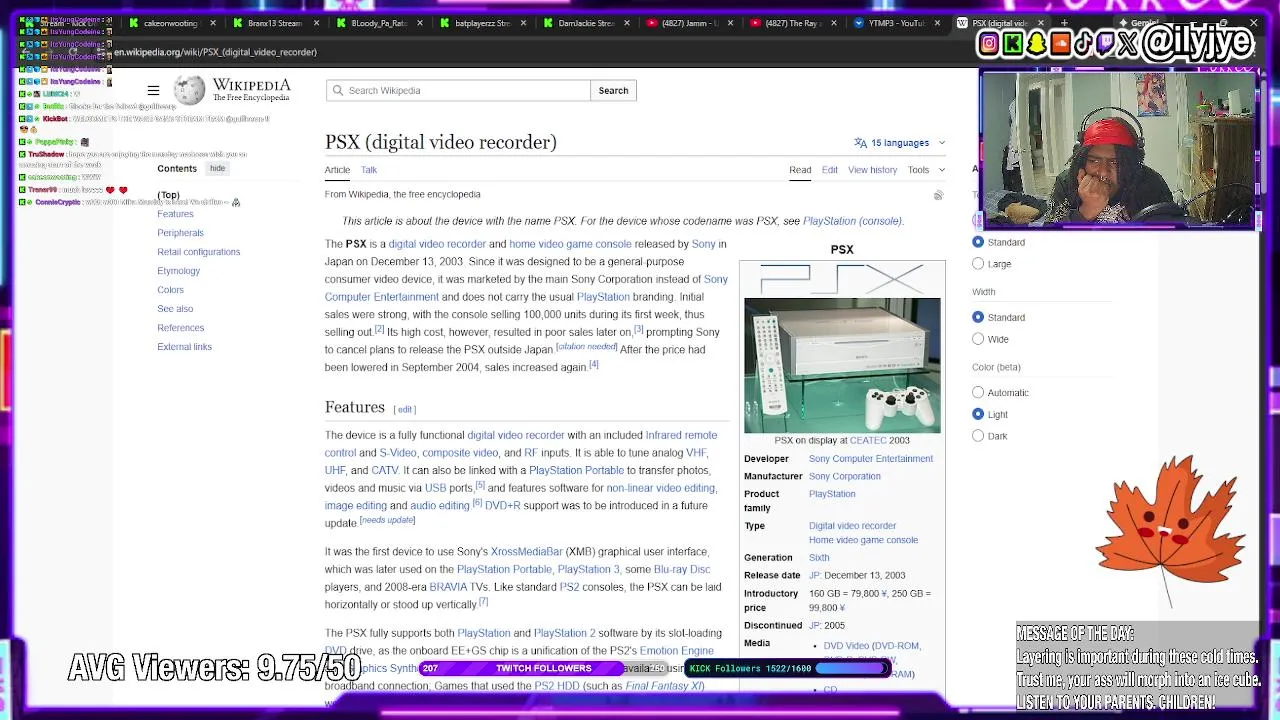Screen dimensions: 1280x720
Task: Select Automatic color radio button
Action: [978, 393]
